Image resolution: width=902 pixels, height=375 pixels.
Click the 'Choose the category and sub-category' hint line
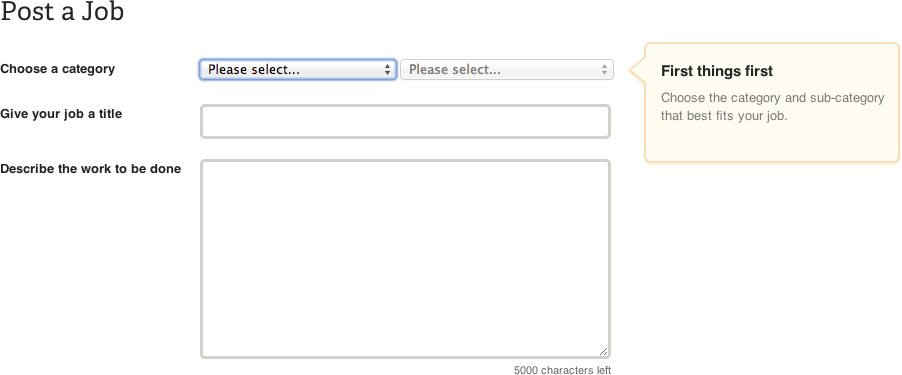coord(773,98)
